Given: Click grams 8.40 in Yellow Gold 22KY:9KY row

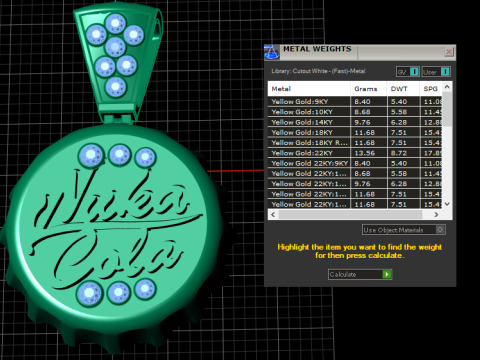Looking at the screenshot, I should (x=362, y=163).
